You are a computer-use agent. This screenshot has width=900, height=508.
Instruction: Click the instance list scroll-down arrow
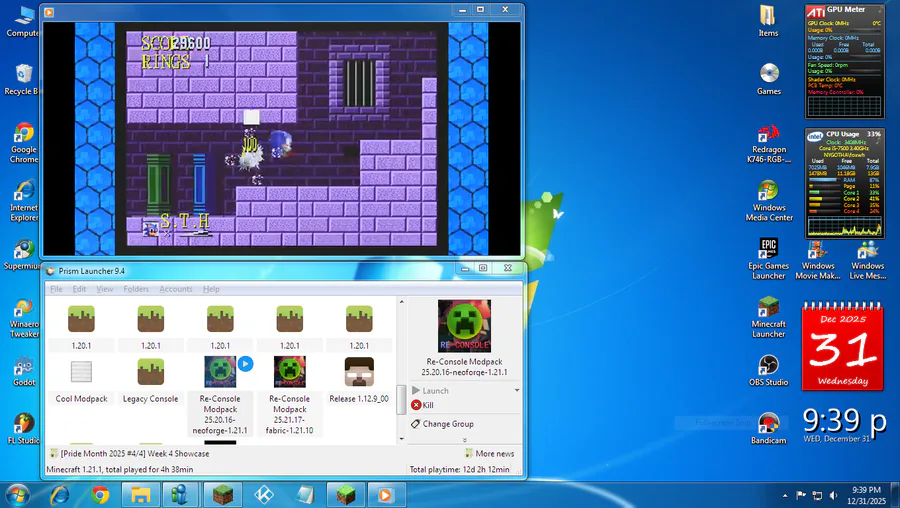point(401,439)
